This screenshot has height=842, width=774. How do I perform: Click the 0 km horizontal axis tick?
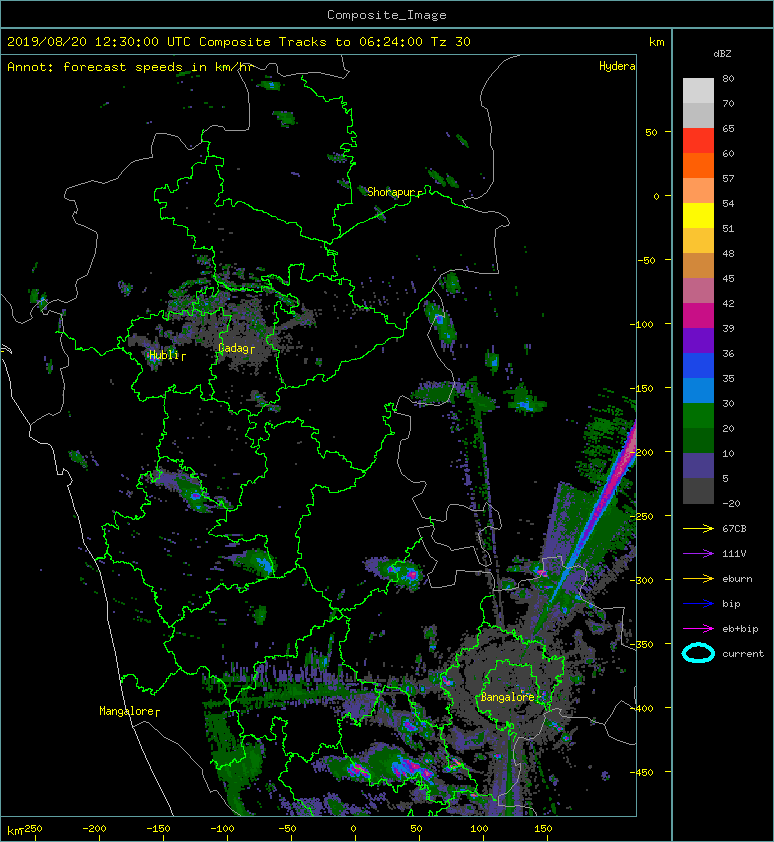[354, 829]
